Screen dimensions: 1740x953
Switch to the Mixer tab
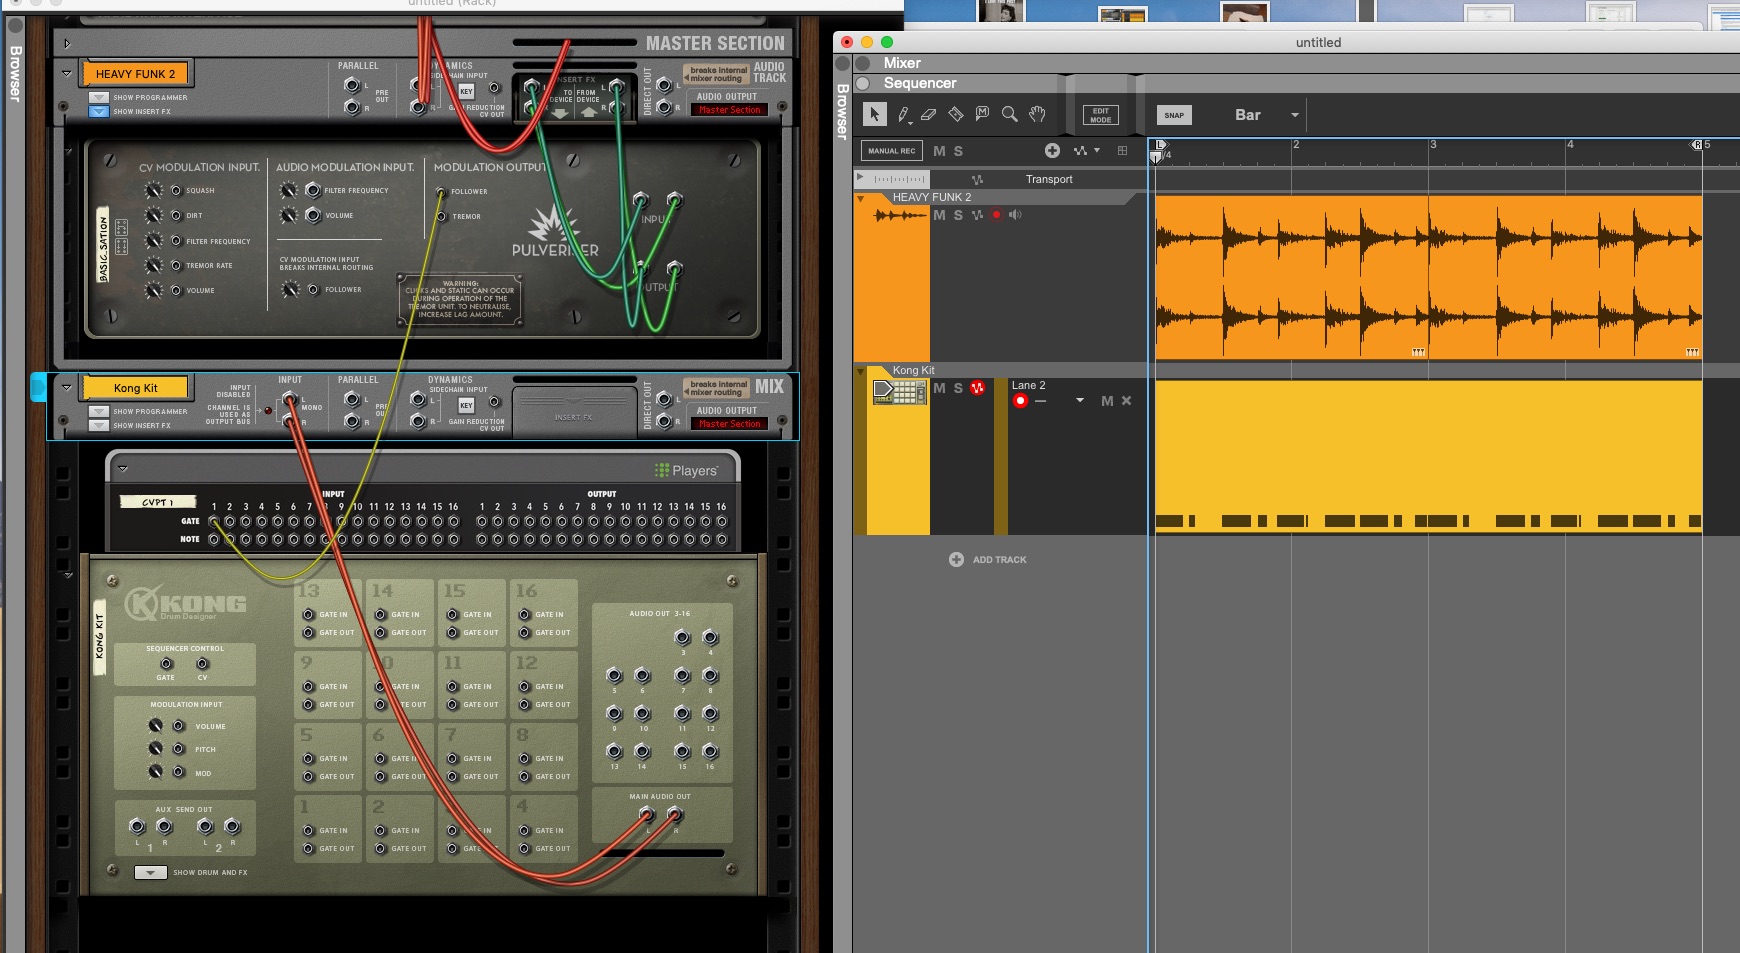902,63
